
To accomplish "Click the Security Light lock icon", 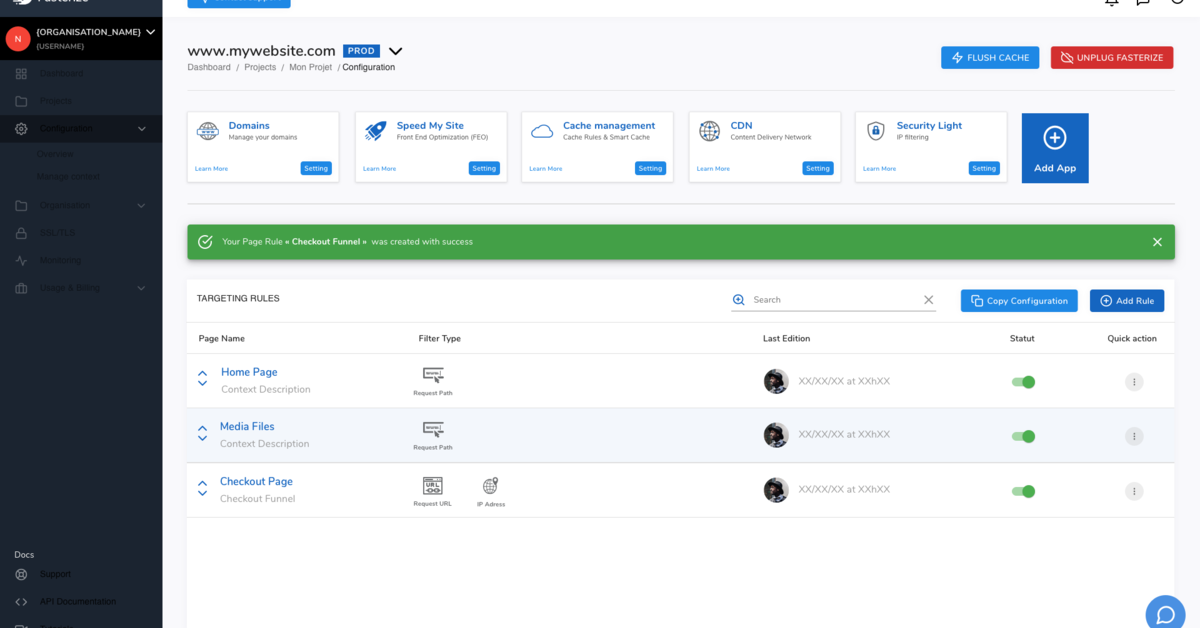I will [x=876, y=131].
